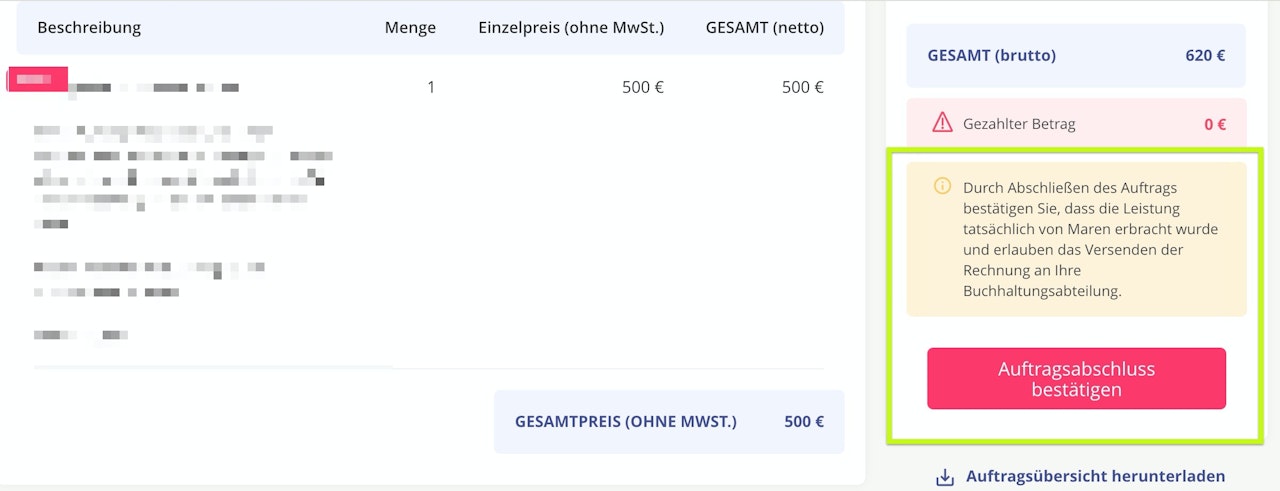Click the 0 € paid amount
This screenshot has height=491, width=1280.
point(1214,124)
